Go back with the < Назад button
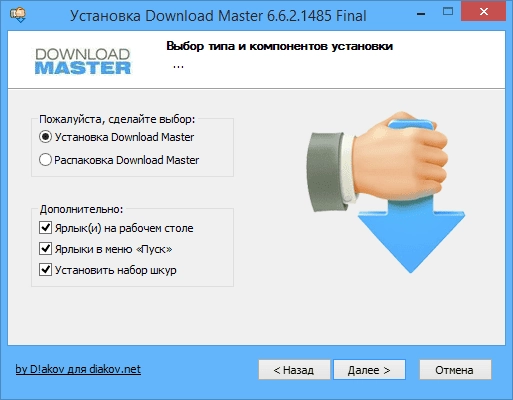This screenshot has width=513, height=400. point(294,370)
